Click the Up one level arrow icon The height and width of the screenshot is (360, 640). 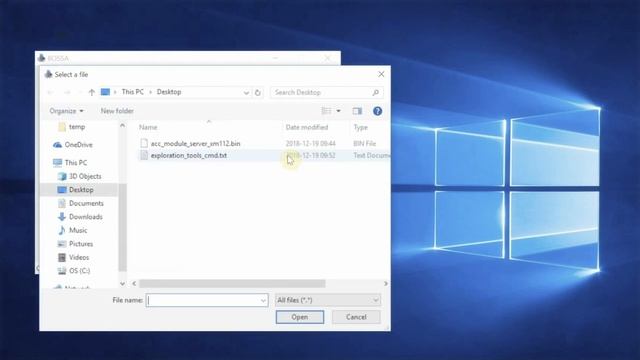point(92,92)
